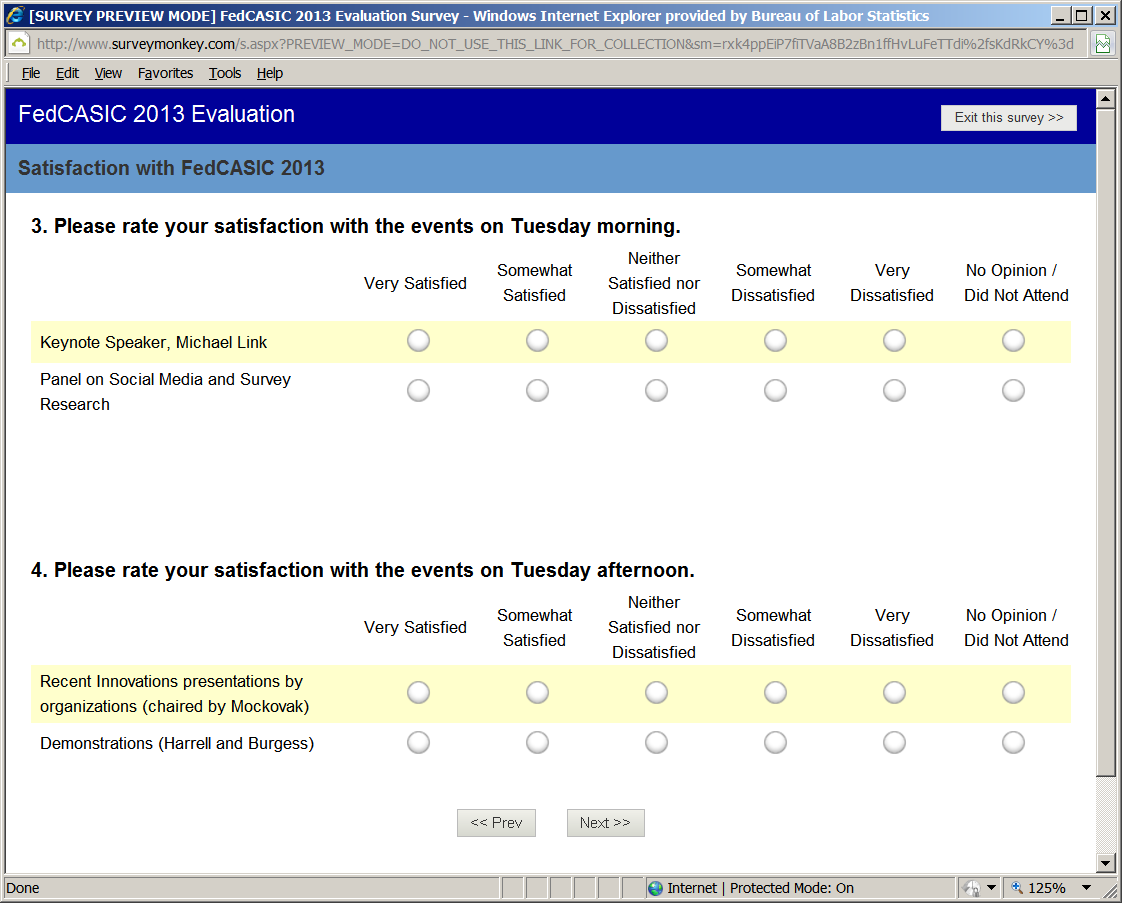Viewport: 1122px width, 903px height.
Task: Rate Recent Innovations presentations as Very Dissatisfied
Action: (x=894, y=693)
